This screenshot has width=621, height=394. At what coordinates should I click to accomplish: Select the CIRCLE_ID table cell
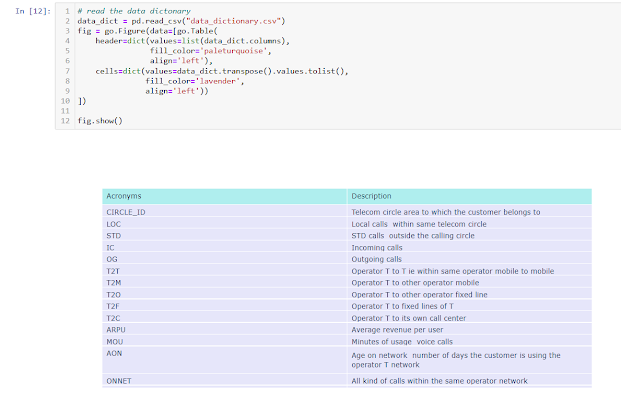[225, 212]
